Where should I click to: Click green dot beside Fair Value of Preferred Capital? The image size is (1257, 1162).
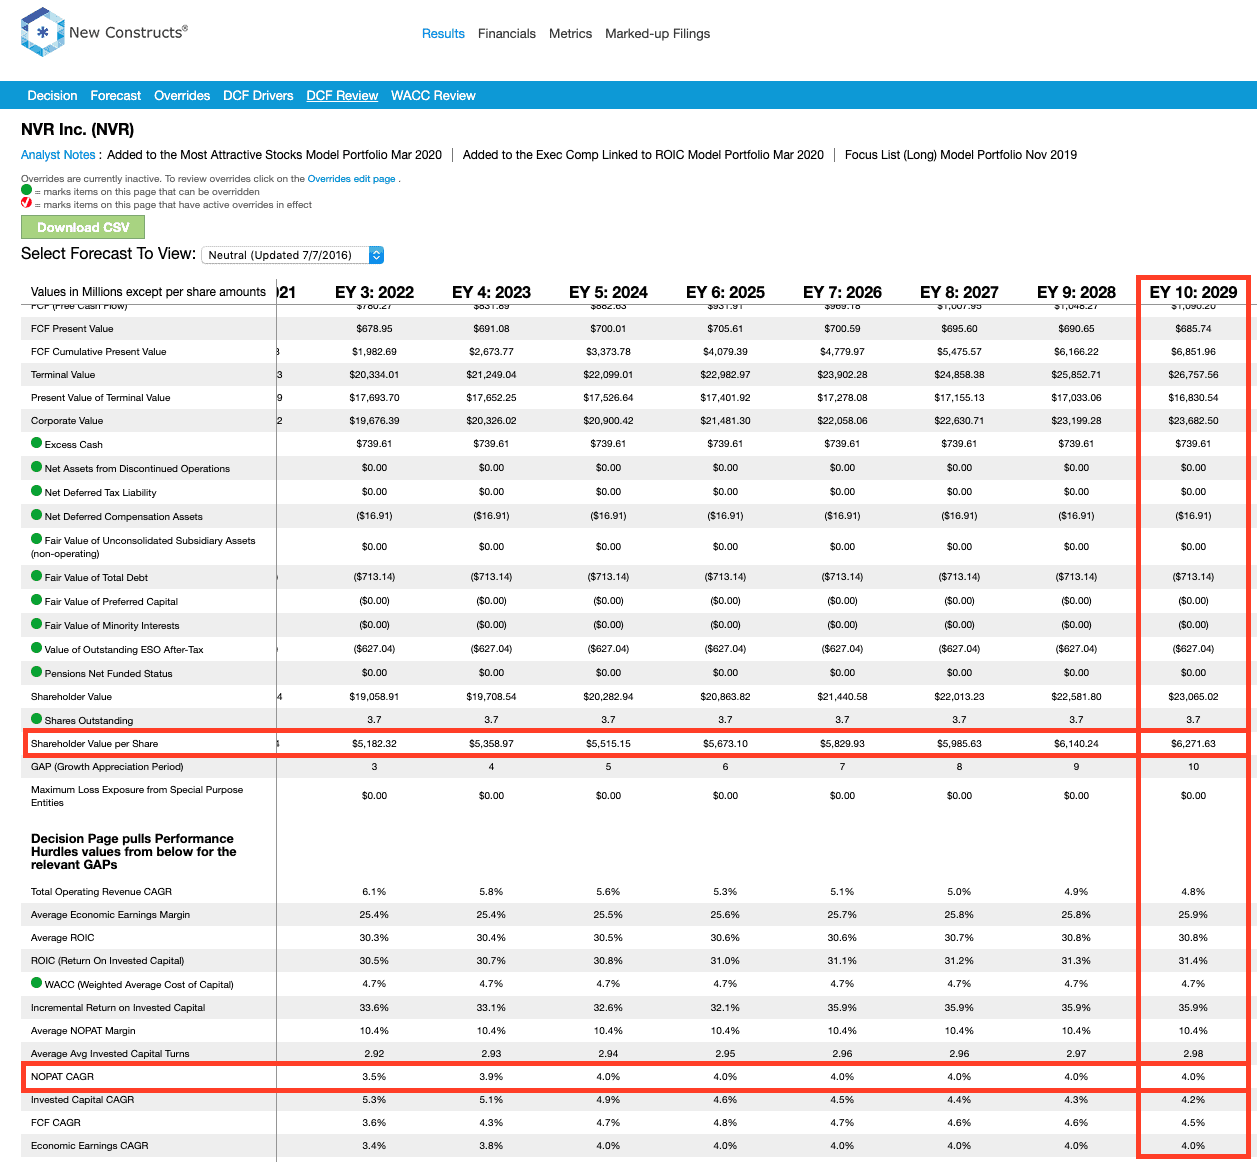coord(37,600)
